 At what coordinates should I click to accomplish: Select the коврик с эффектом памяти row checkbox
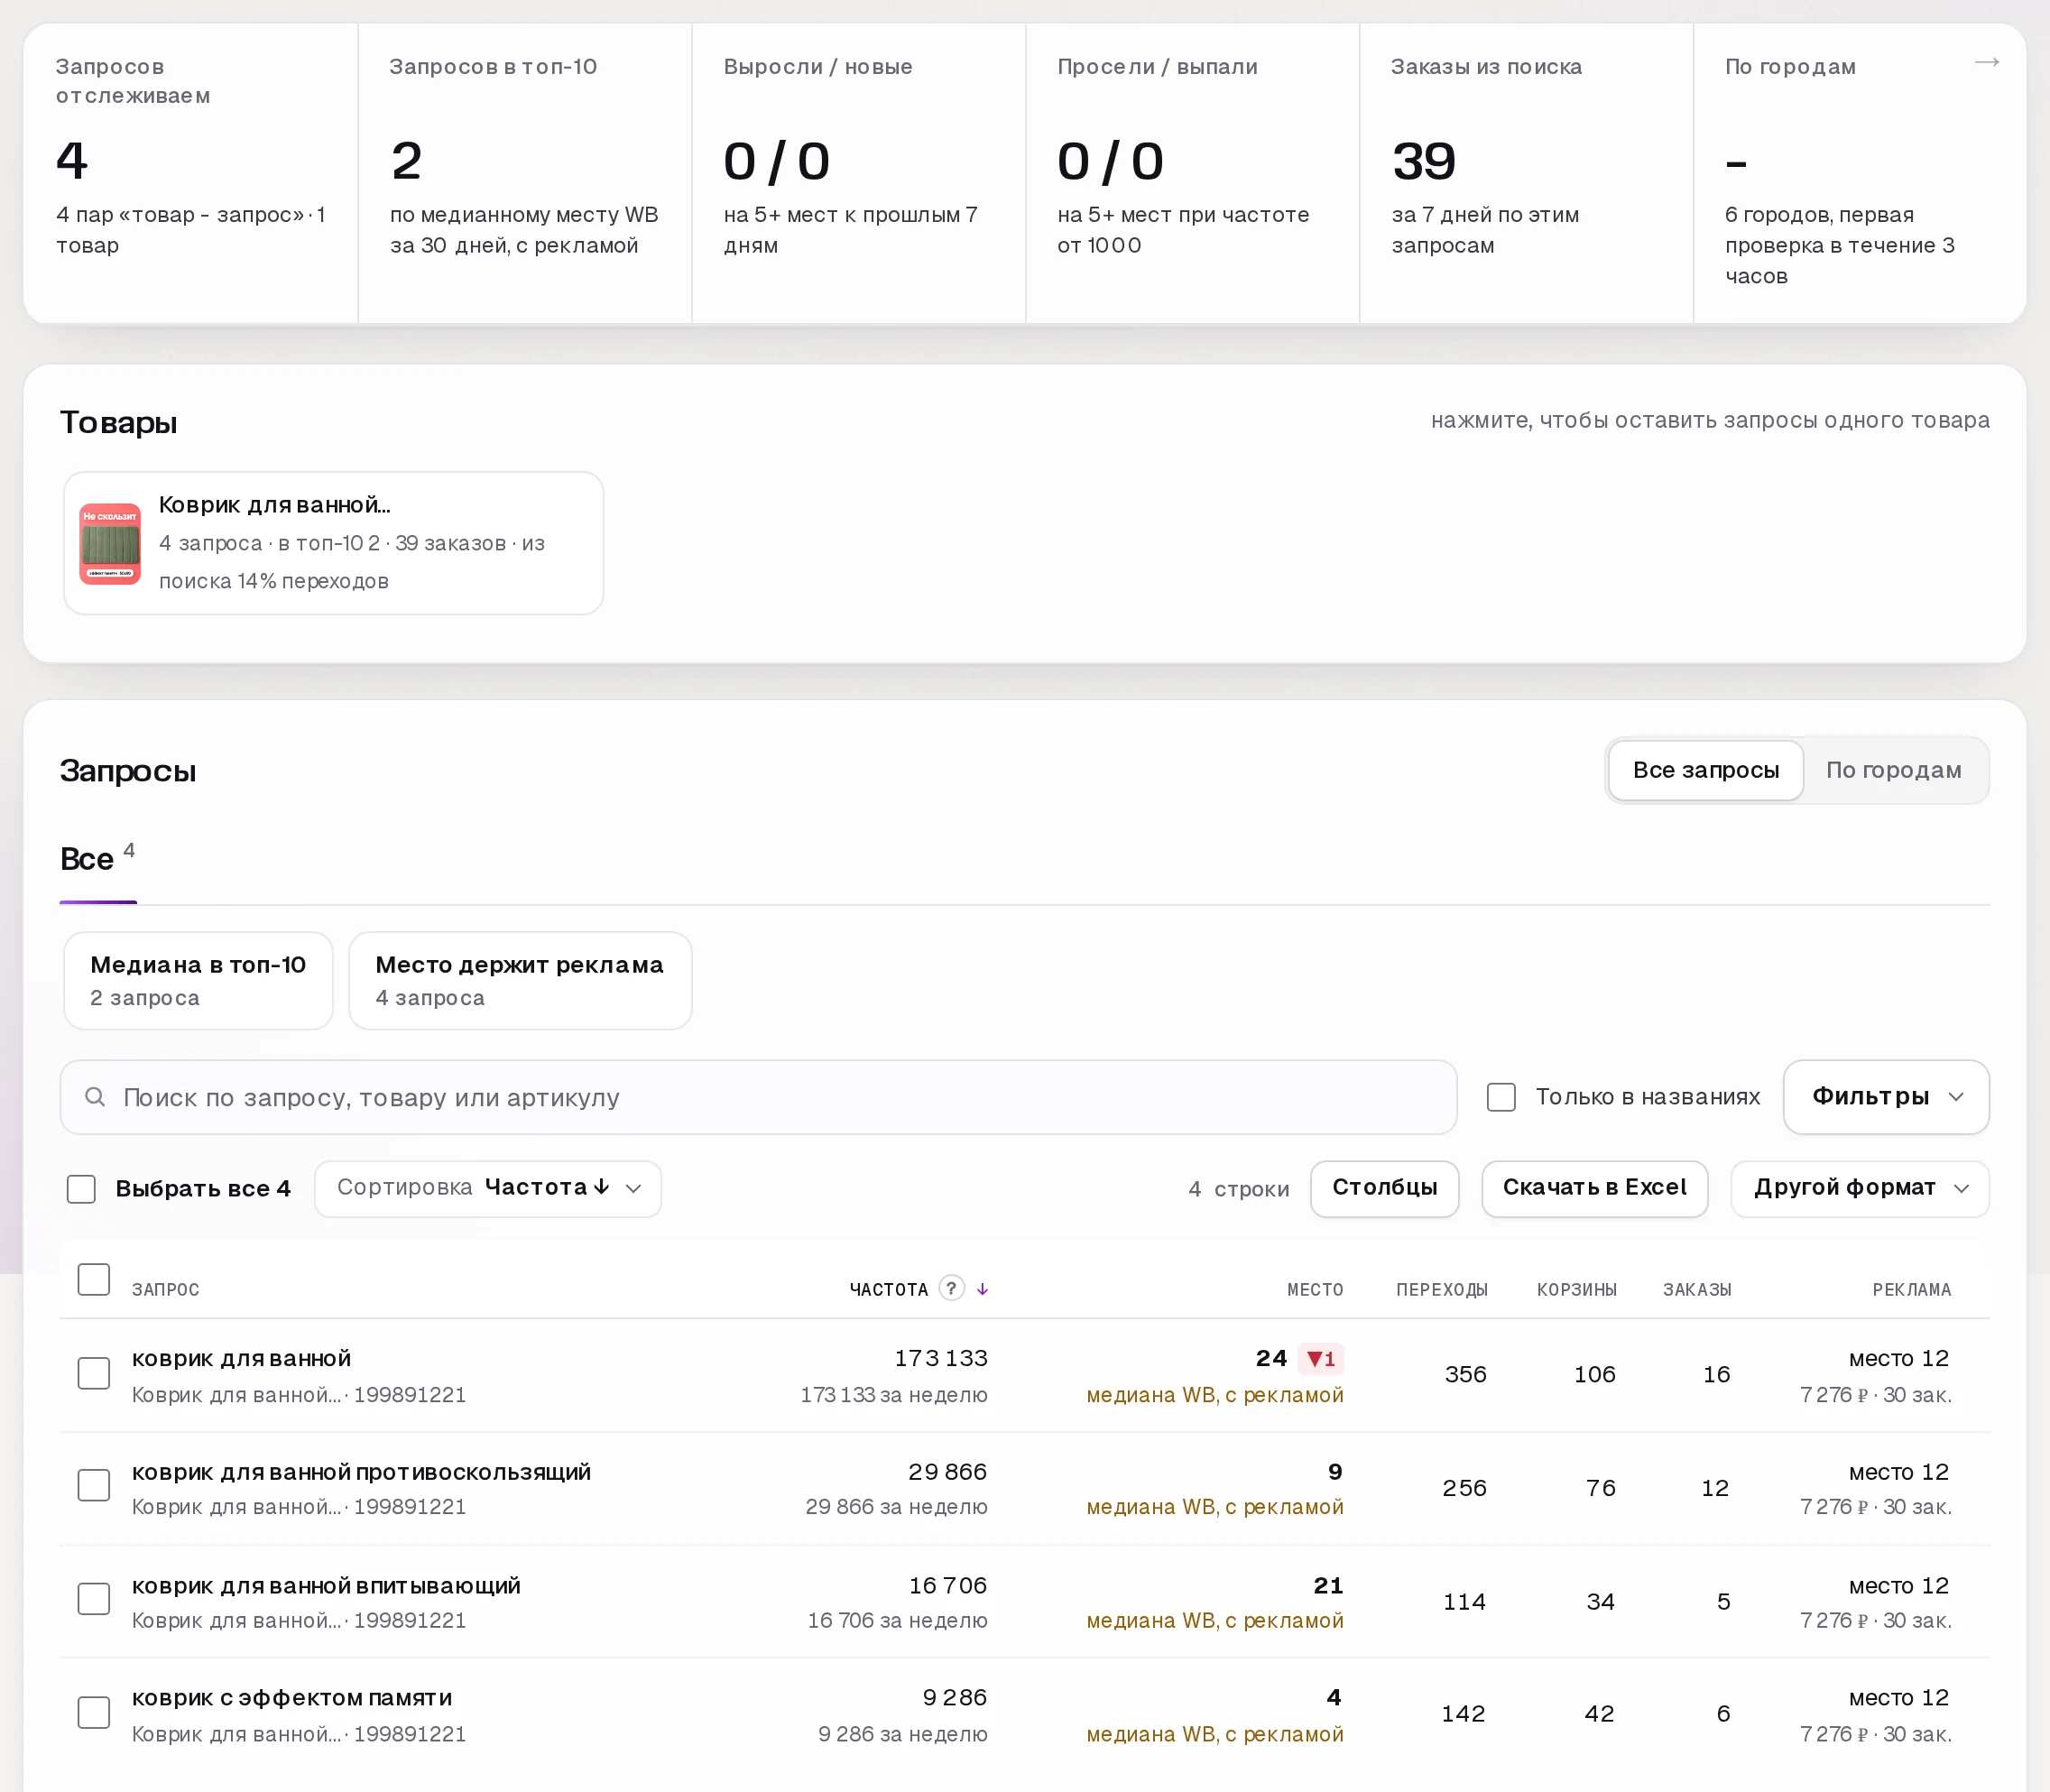(x=94, y=1712)
